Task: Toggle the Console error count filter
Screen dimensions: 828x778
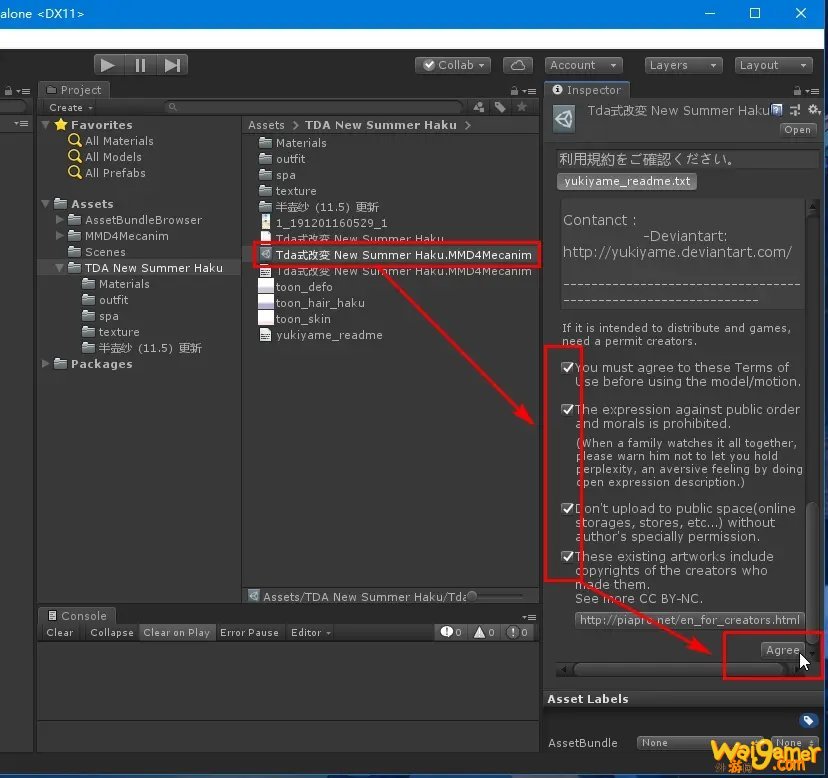Action: coord(517,632)
